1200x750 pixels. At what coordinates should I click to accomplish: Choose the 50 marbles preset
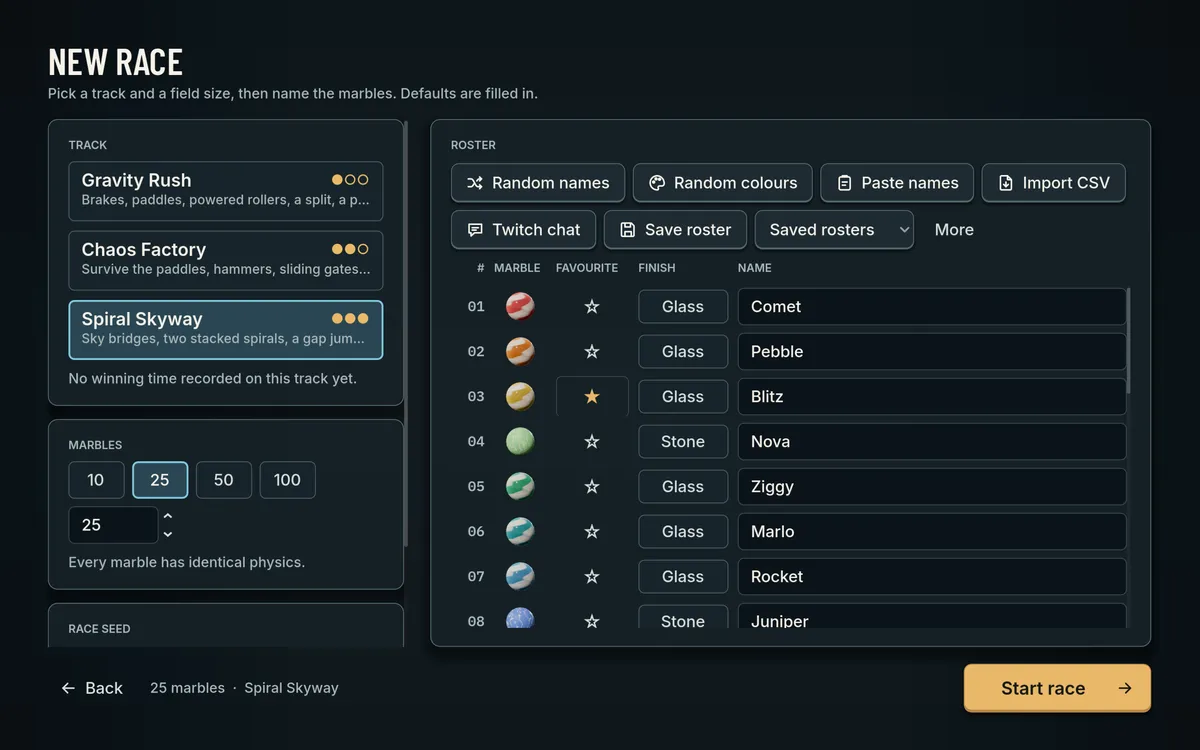point(224,480)
